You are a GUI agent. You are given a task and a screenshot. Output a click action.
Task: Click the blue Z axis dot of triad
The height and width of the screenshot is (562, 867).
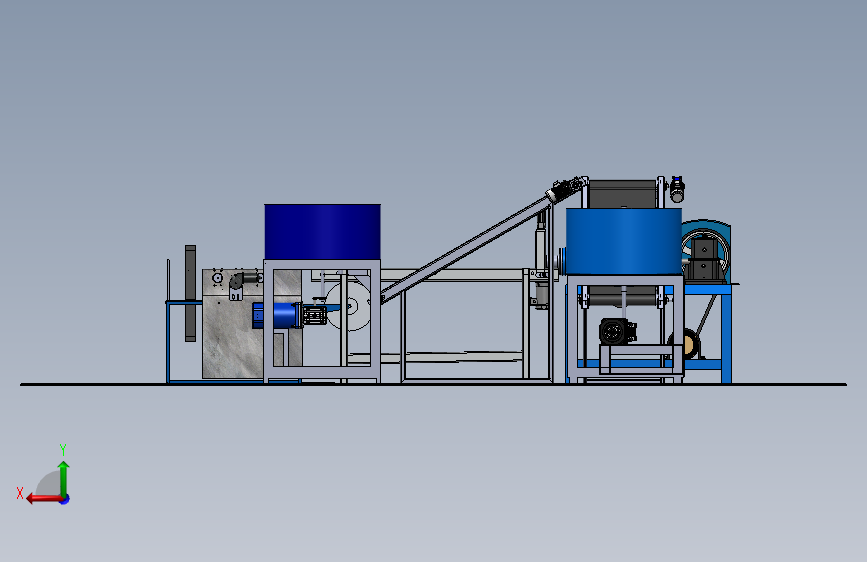tap(65, 499)
